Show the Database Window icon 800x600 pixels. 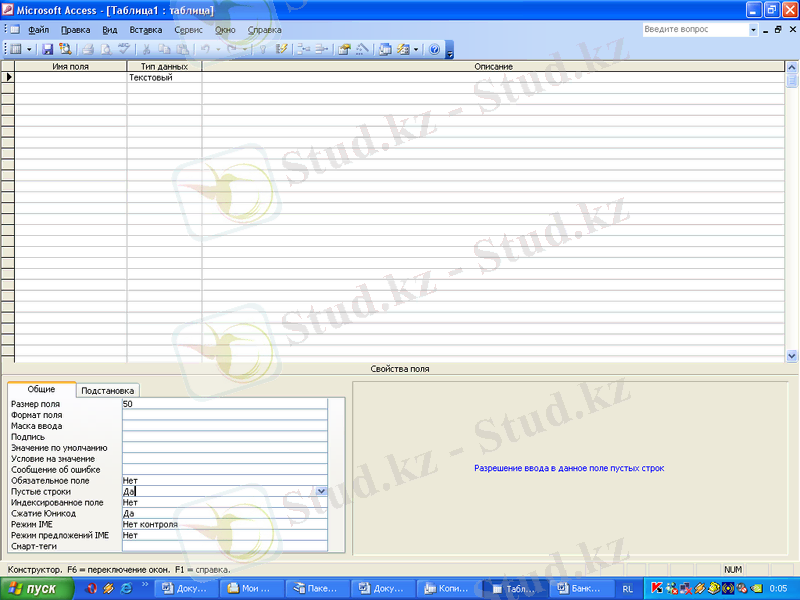tap(386, 49)
